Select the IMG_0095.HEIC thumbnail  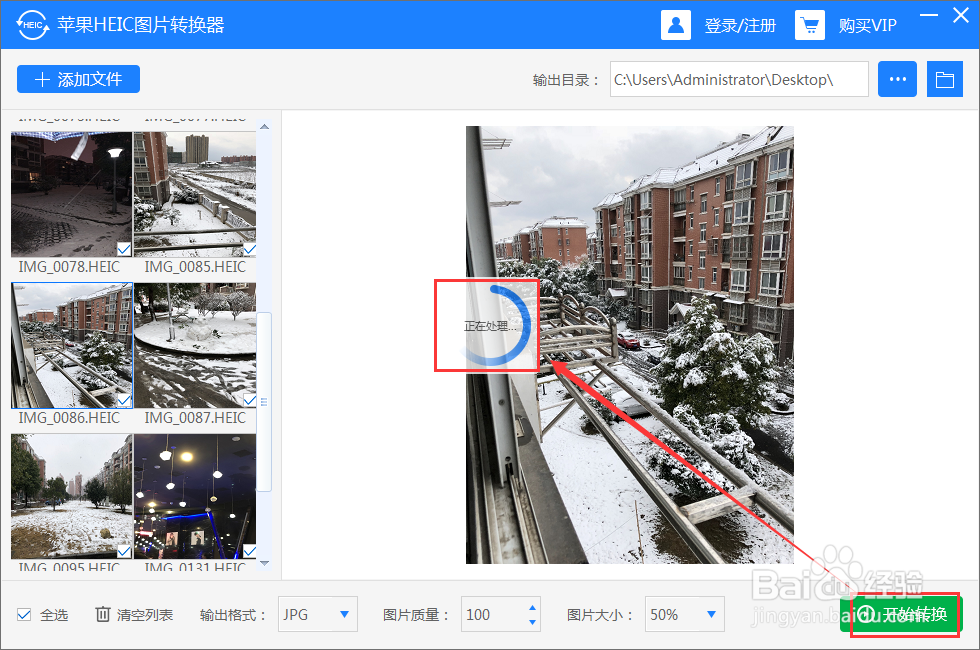[x=70, y=496]
